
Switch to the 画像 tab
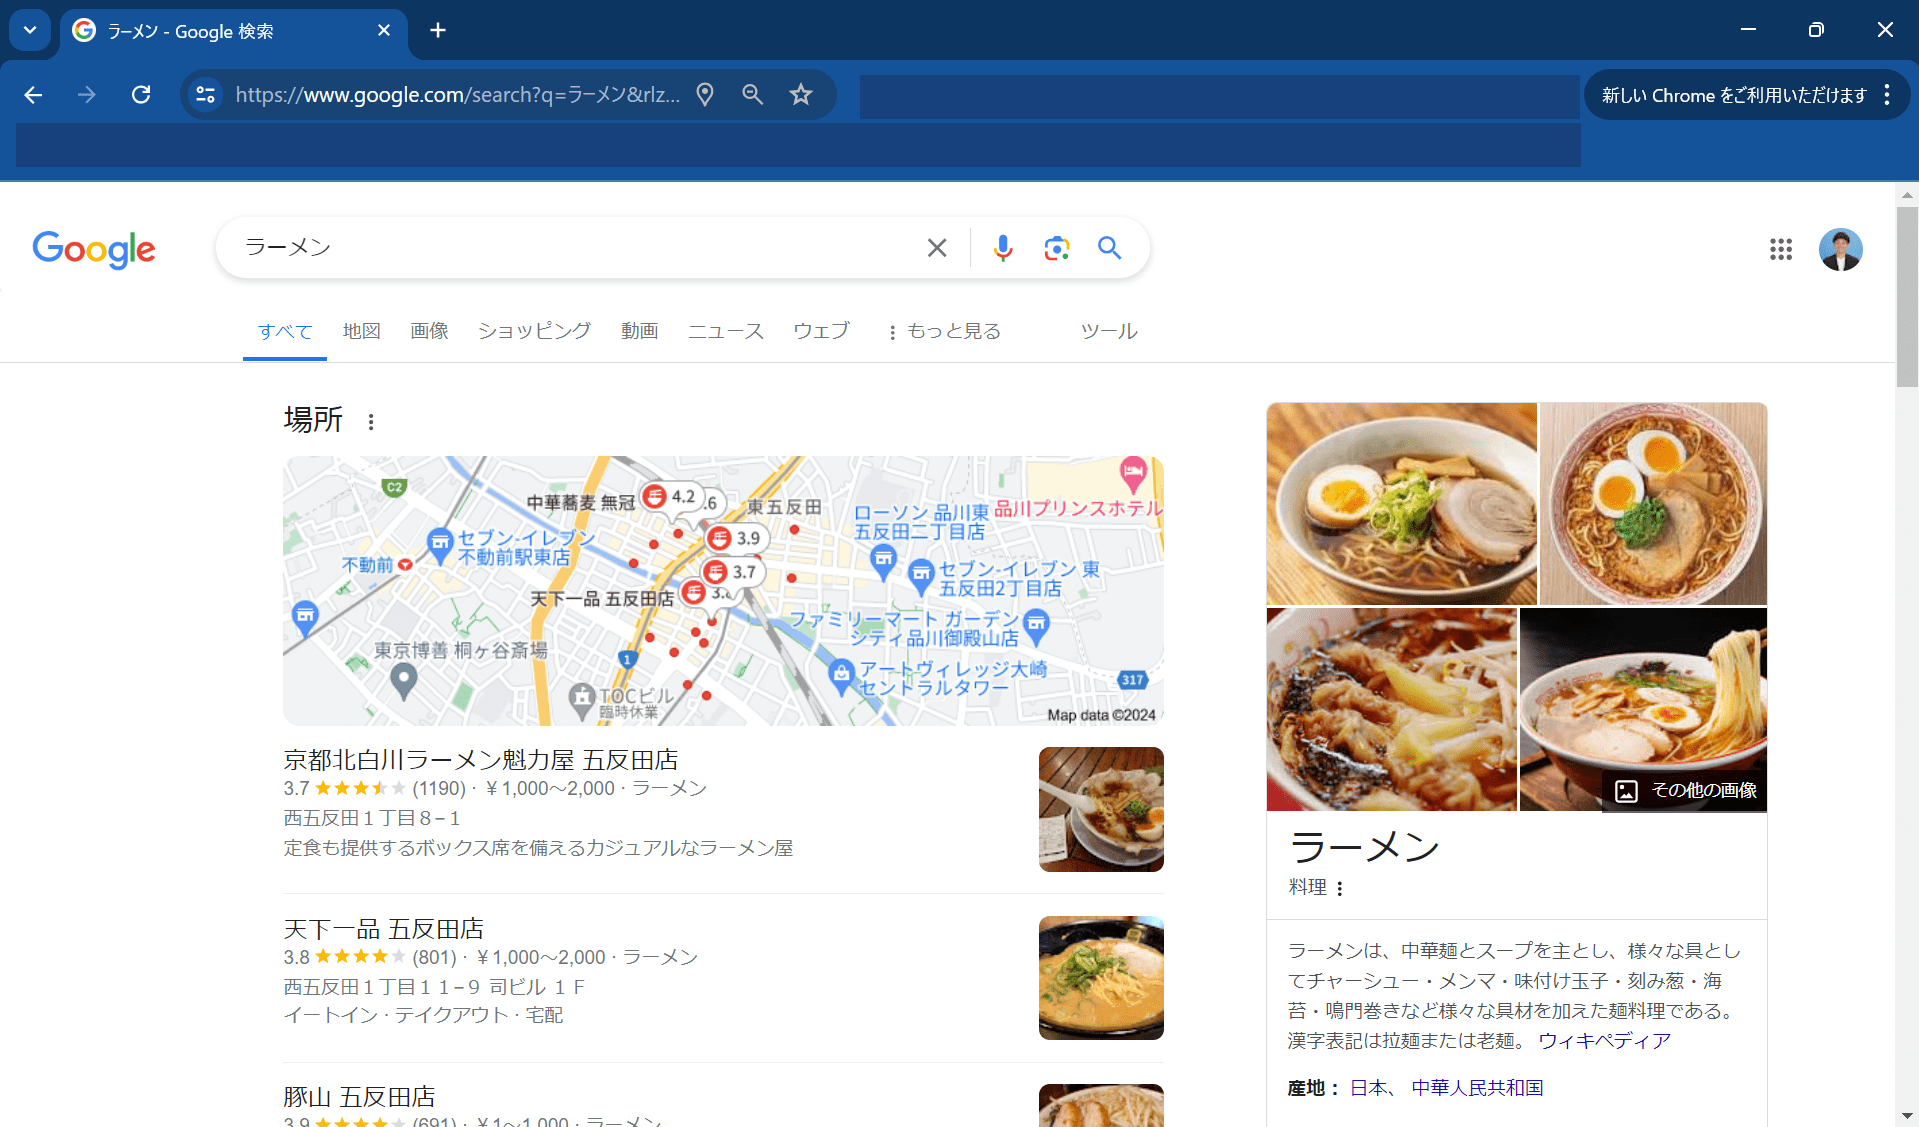coord(429,331)
